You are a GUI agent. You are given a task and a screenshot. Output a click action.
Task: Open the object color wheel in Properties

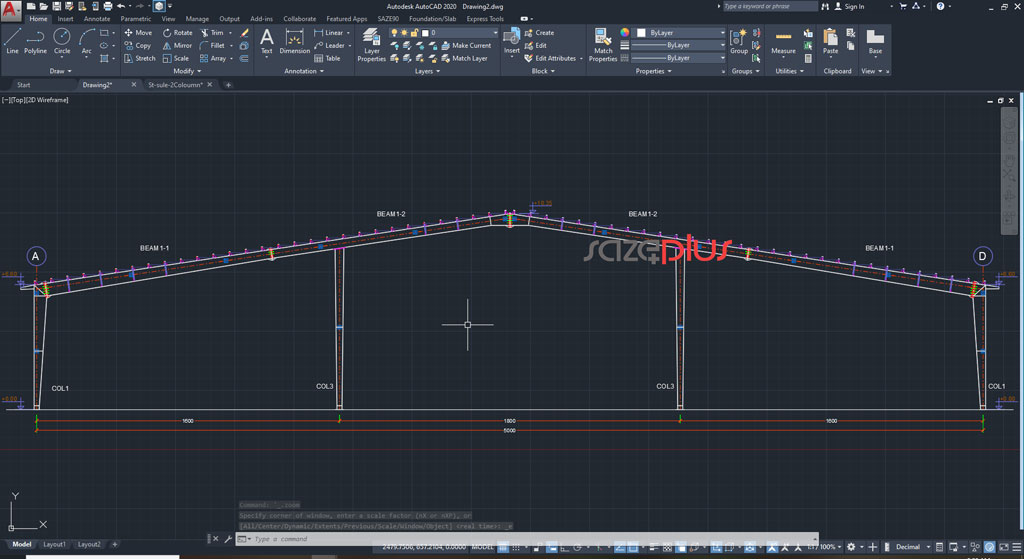point(624,33)
